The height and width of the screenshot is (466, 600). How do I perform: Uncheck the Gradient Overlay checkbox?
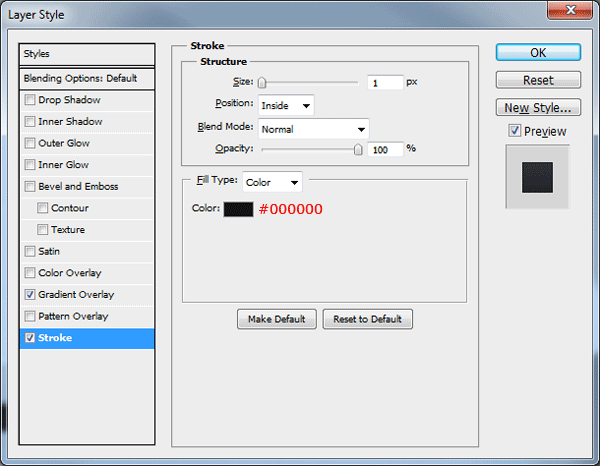[x=30, y=295]
